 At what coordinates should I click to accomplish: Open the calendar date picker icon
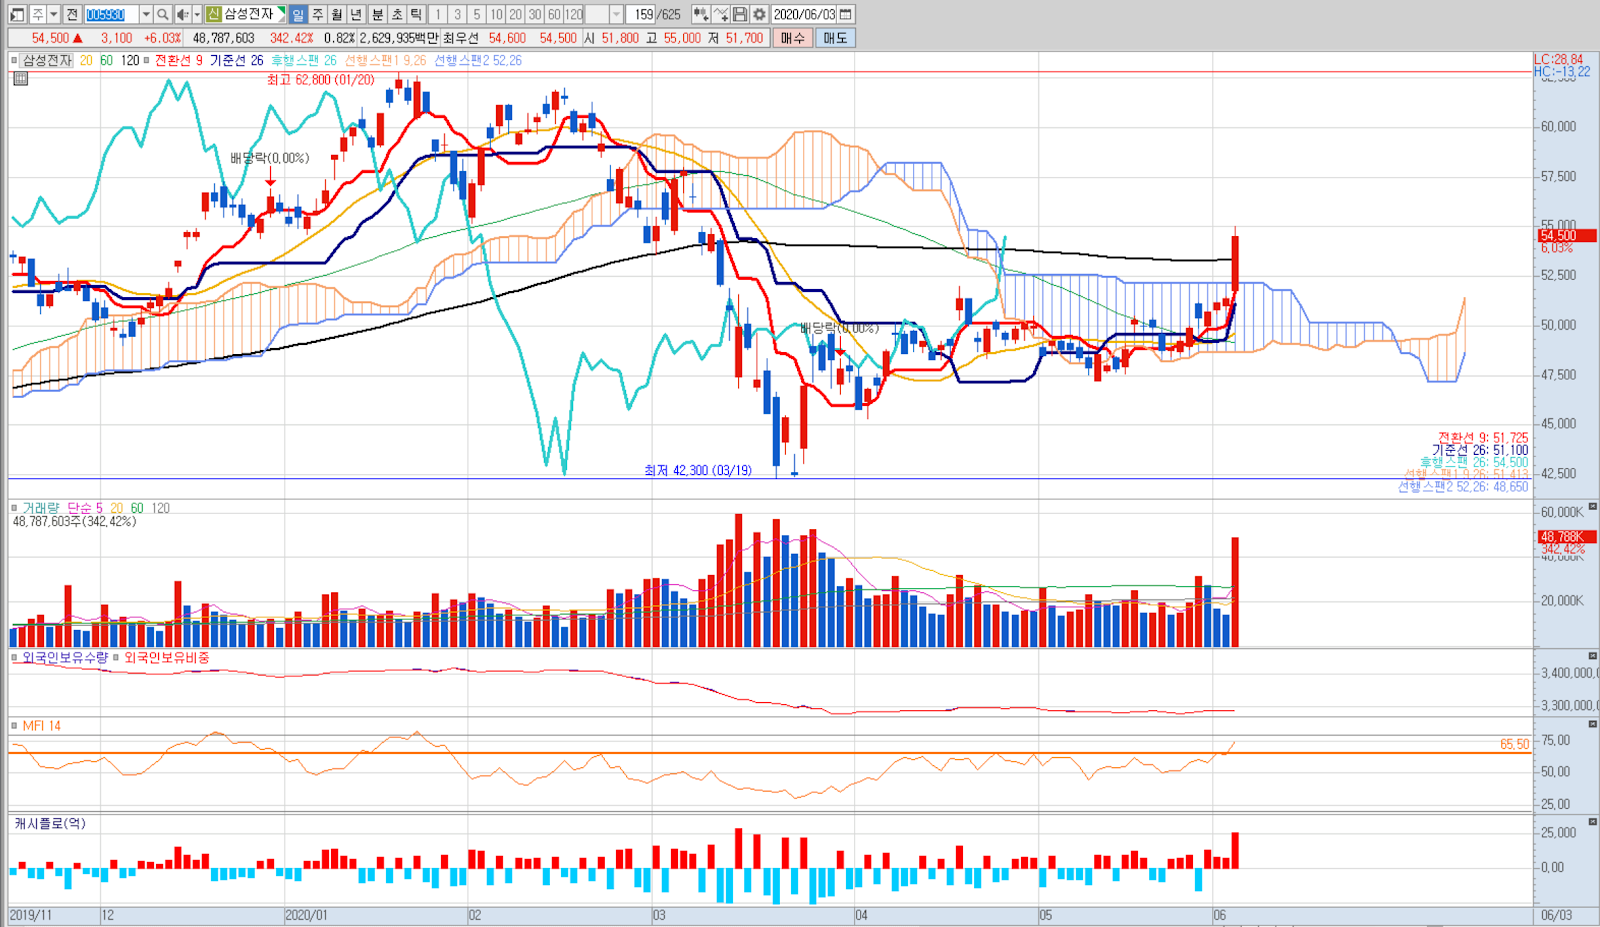(846, 14)
